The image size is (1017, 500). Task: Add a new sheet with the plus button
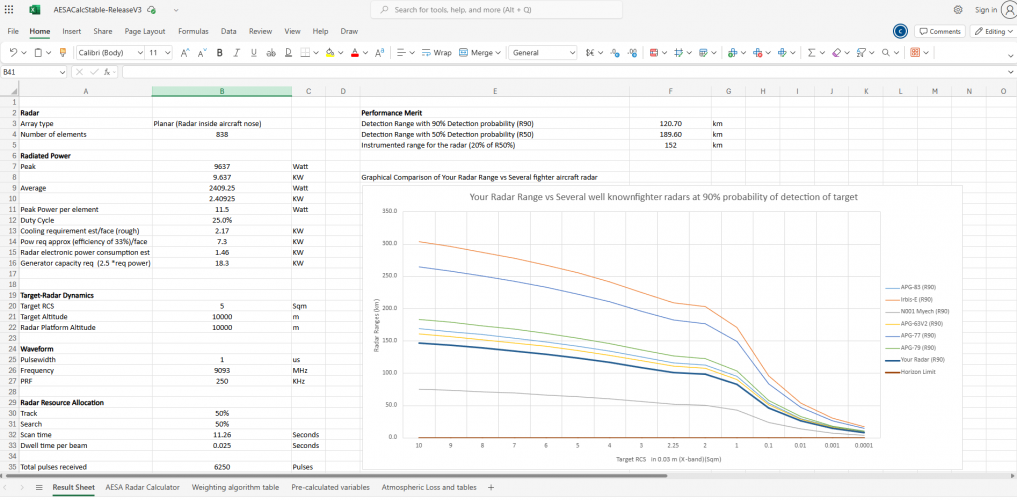(491, 487)
